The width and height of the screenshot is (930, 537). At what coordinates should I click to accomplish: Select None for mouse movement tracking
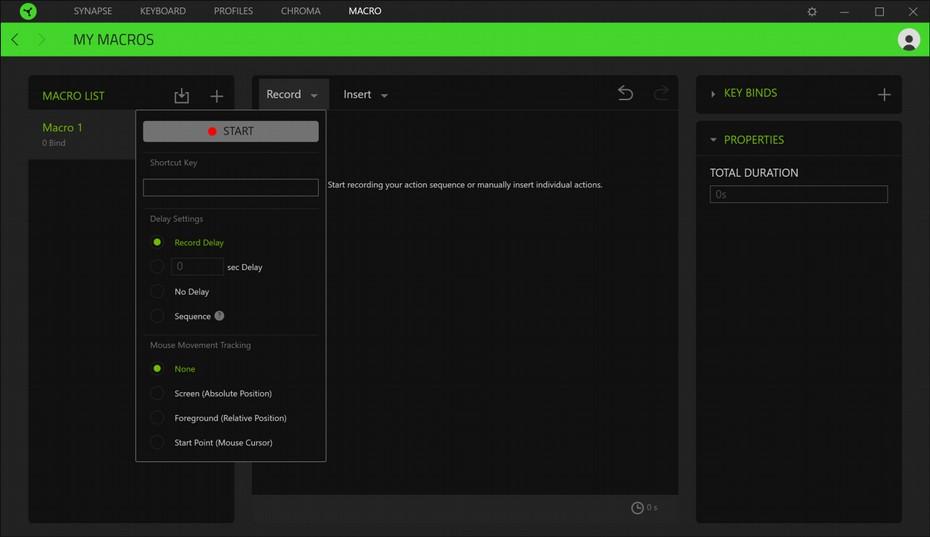click(157, 368)
